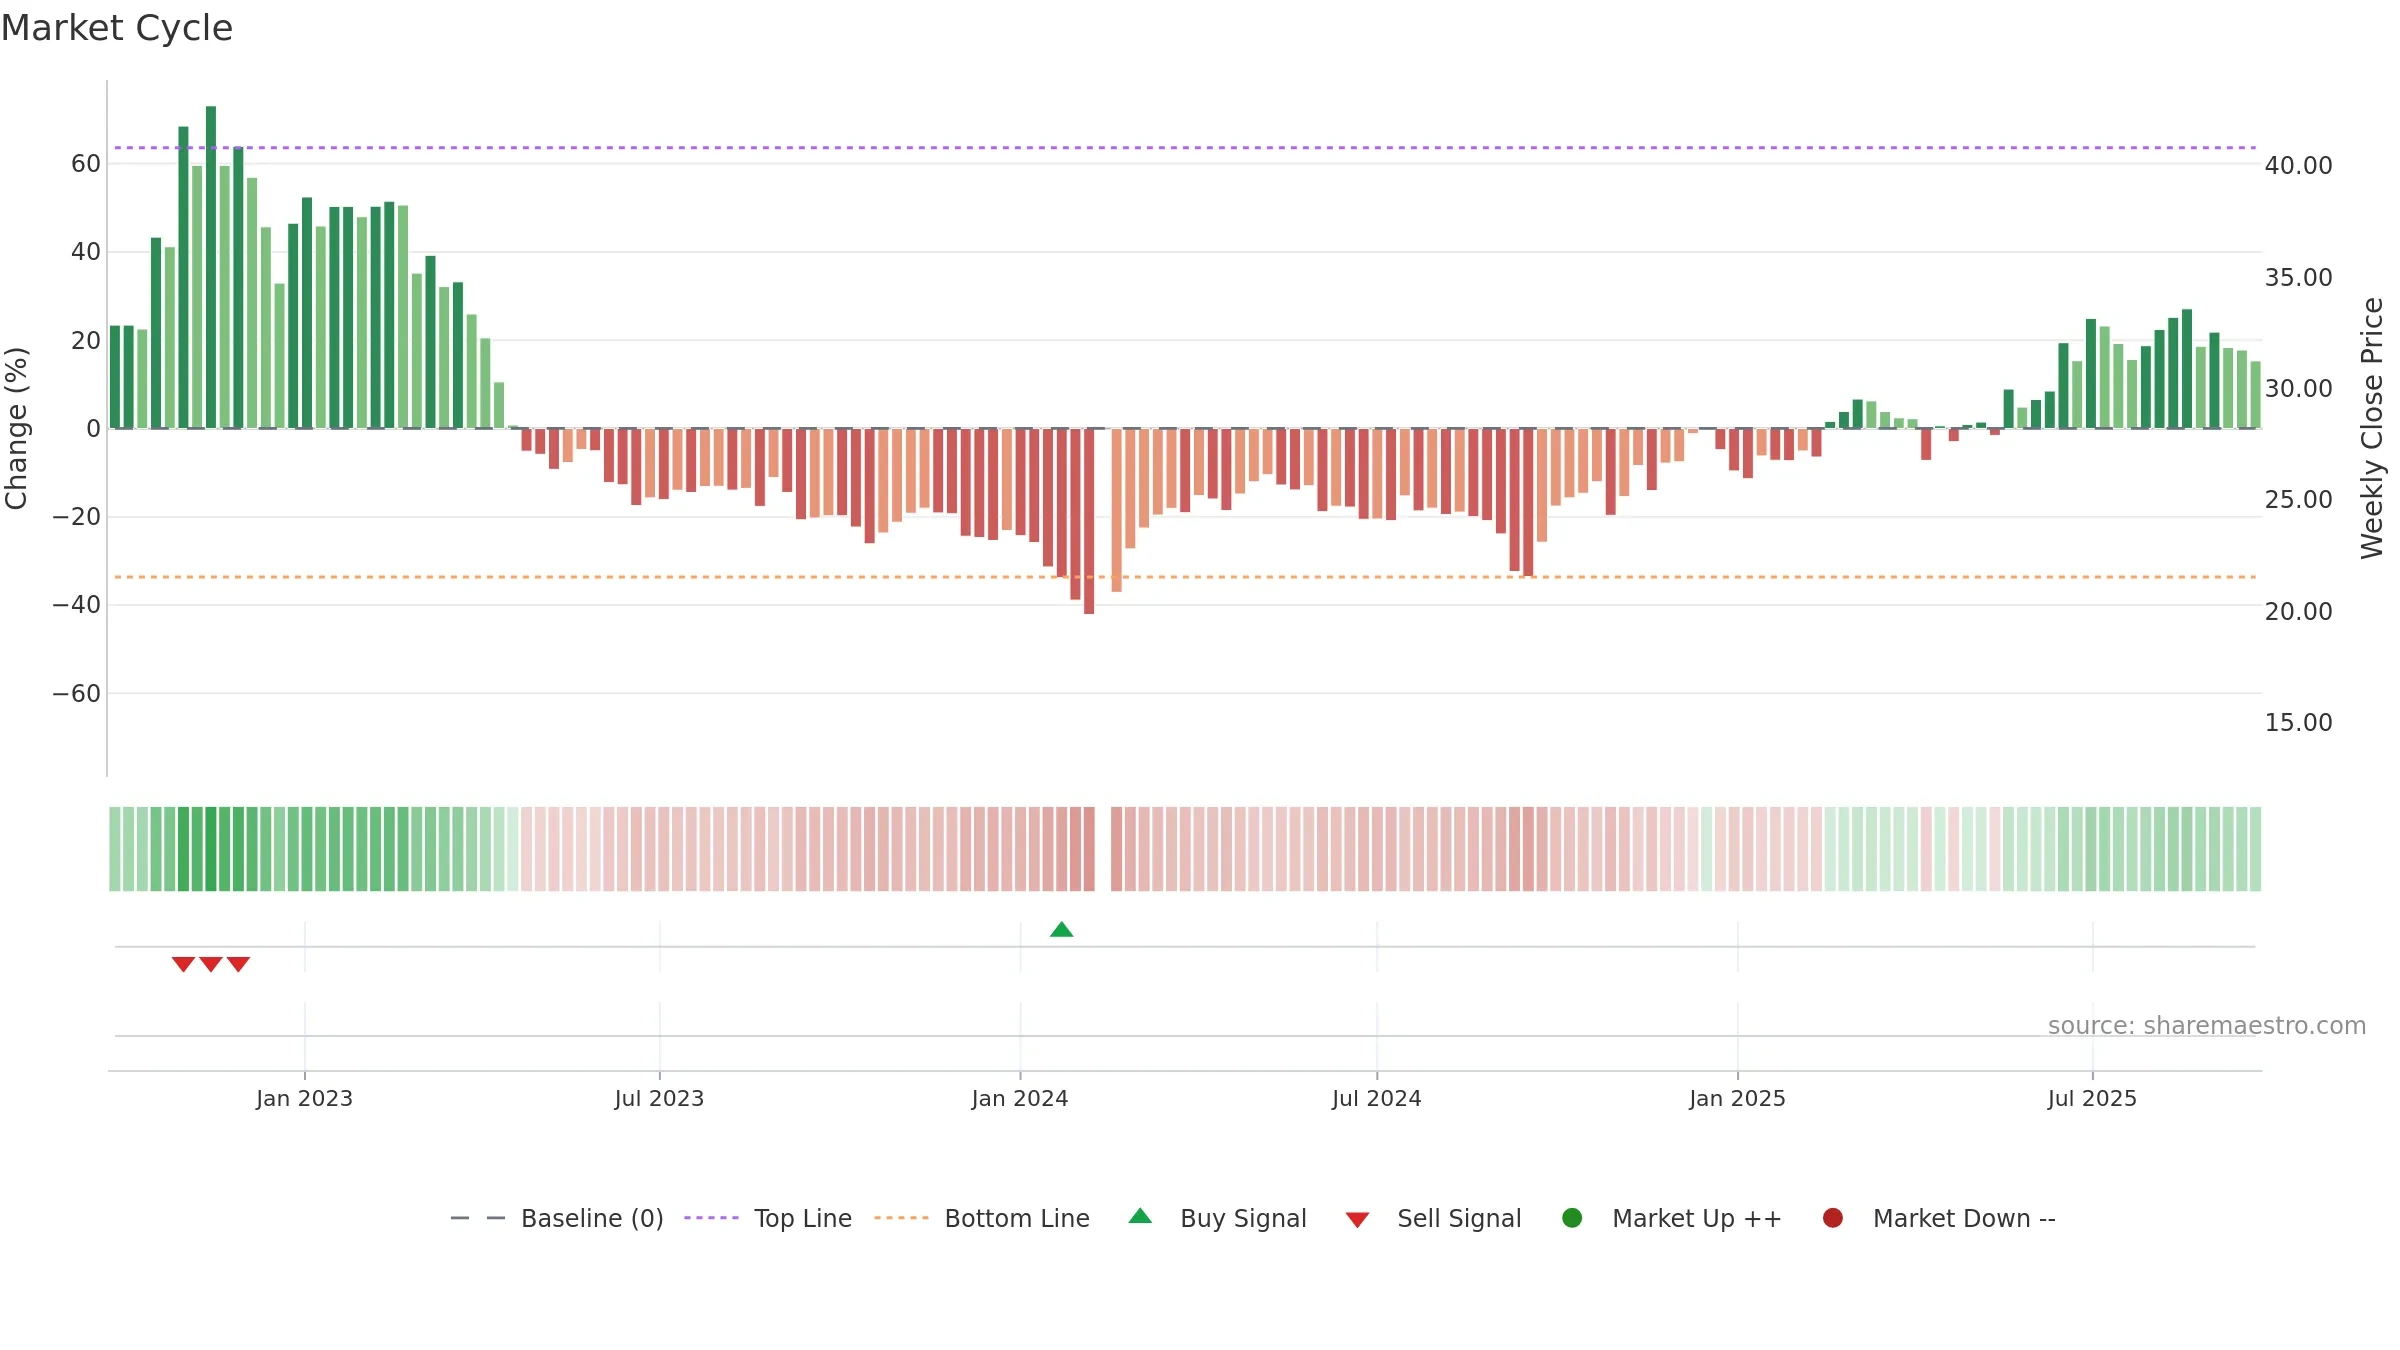
Task: Toggle the Market Up ++ legend entry
Action: 1672,1218
